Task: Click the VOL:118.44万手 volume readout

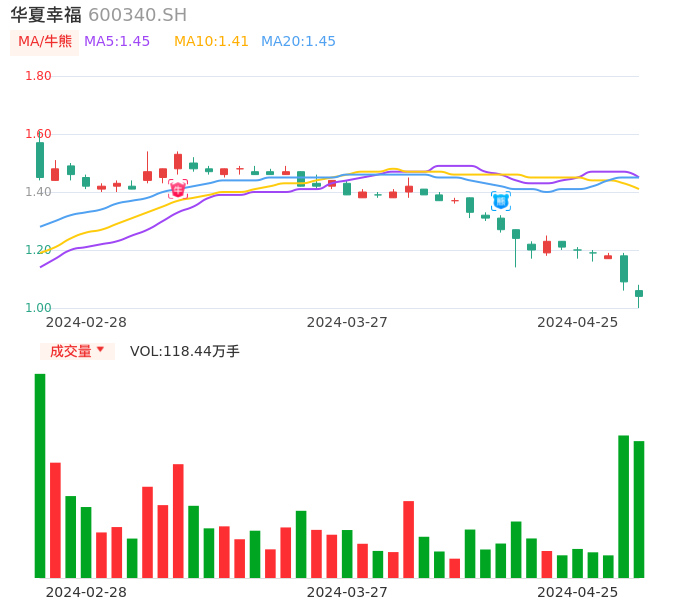Action: pyautogui.click(x=185, y=351)
